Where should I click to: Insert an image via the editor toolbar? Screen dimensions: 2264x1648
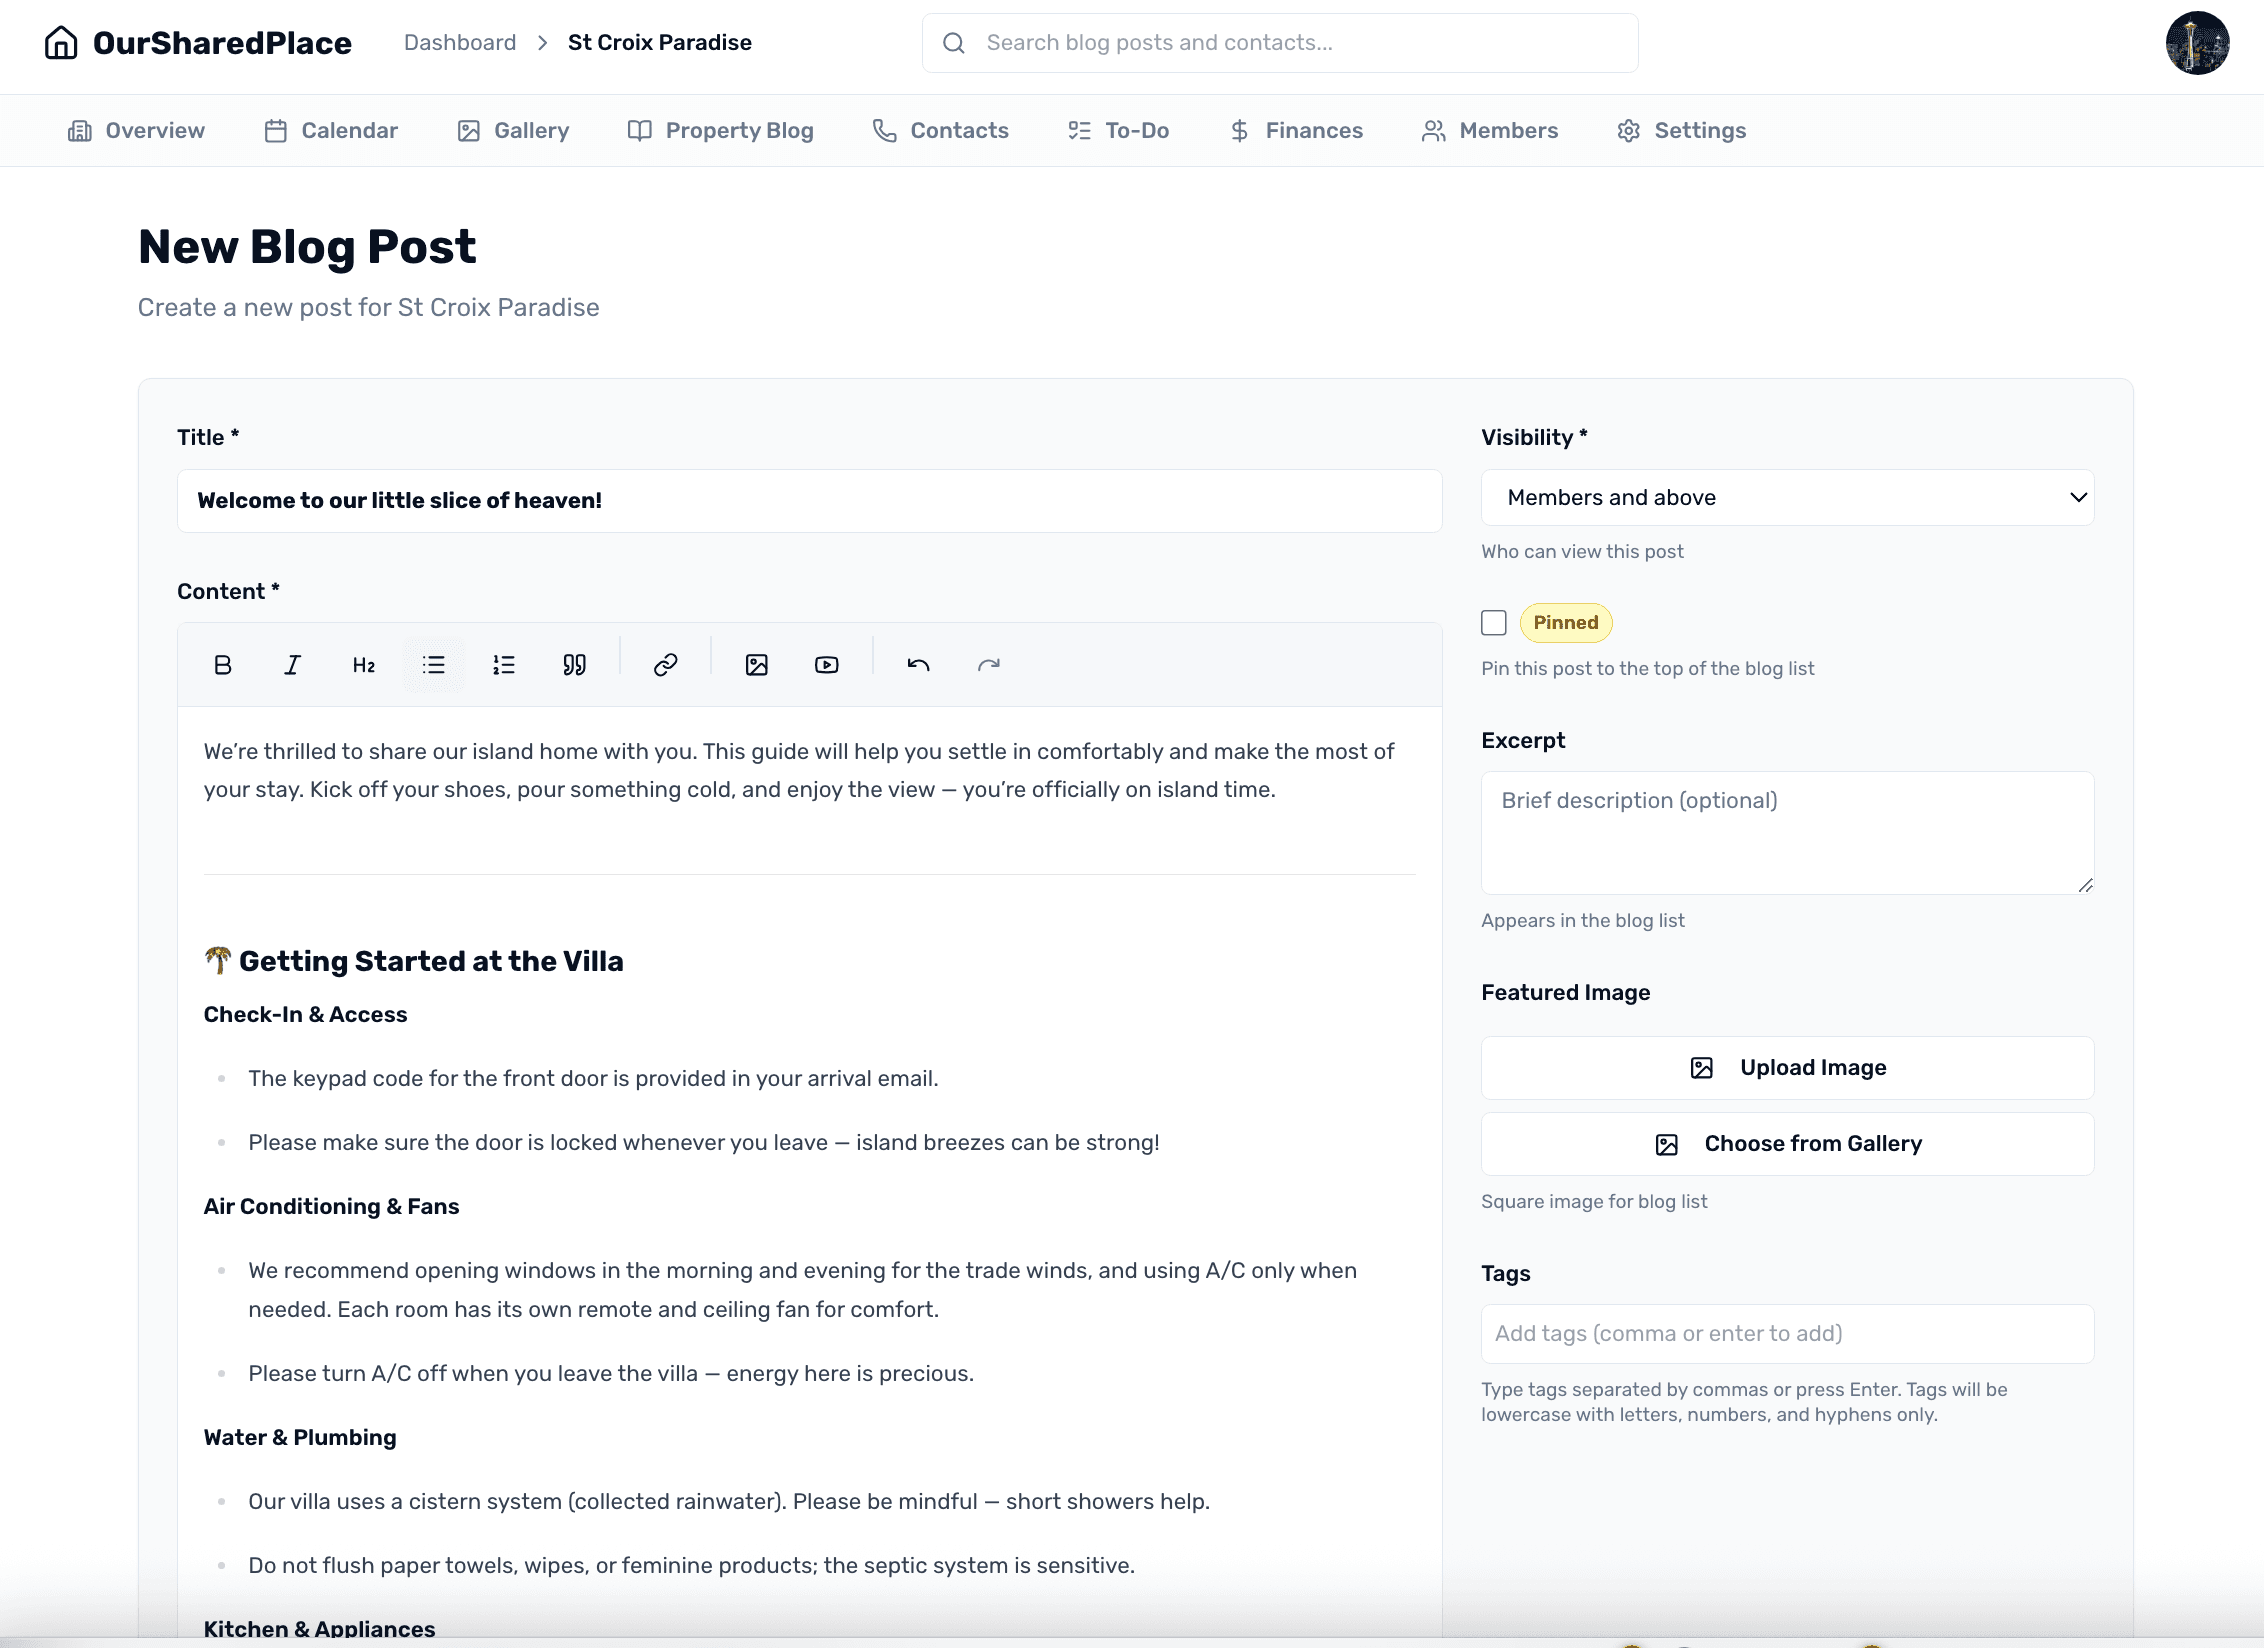[x=756, y=664]
